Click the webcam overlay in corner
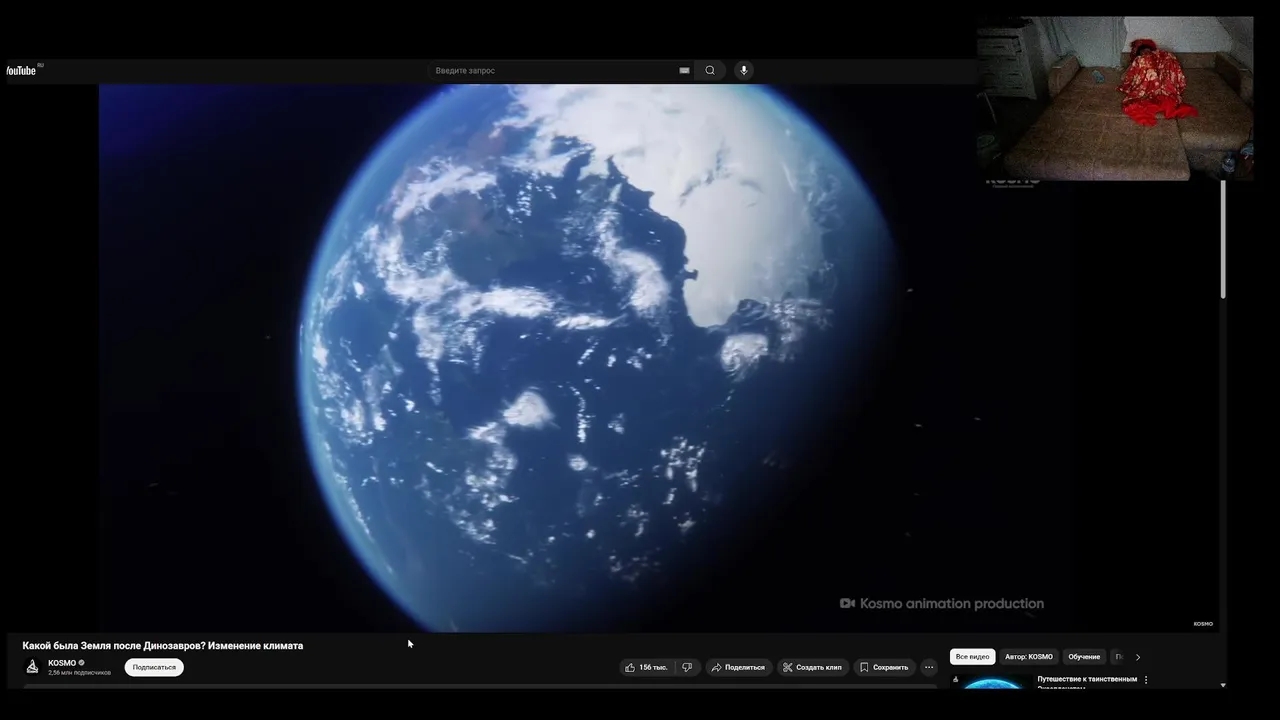Image resolution: width=1280 pixels, height=720 pixels. (x=1115, y=98)
